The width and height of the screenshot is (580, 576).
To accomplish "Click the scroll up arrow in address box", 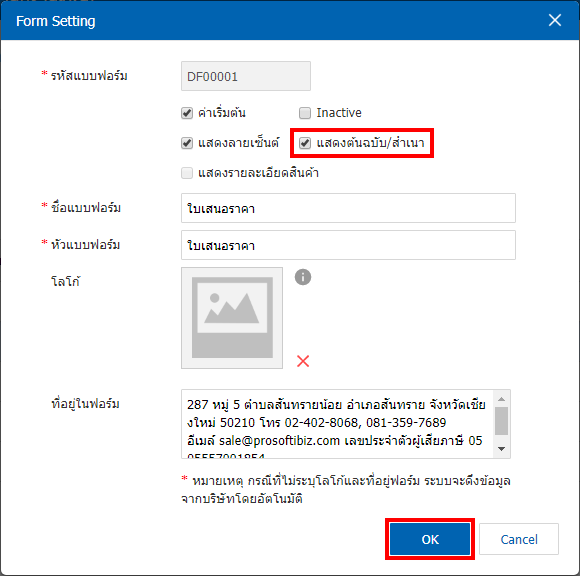I will (x=502, y=398).
